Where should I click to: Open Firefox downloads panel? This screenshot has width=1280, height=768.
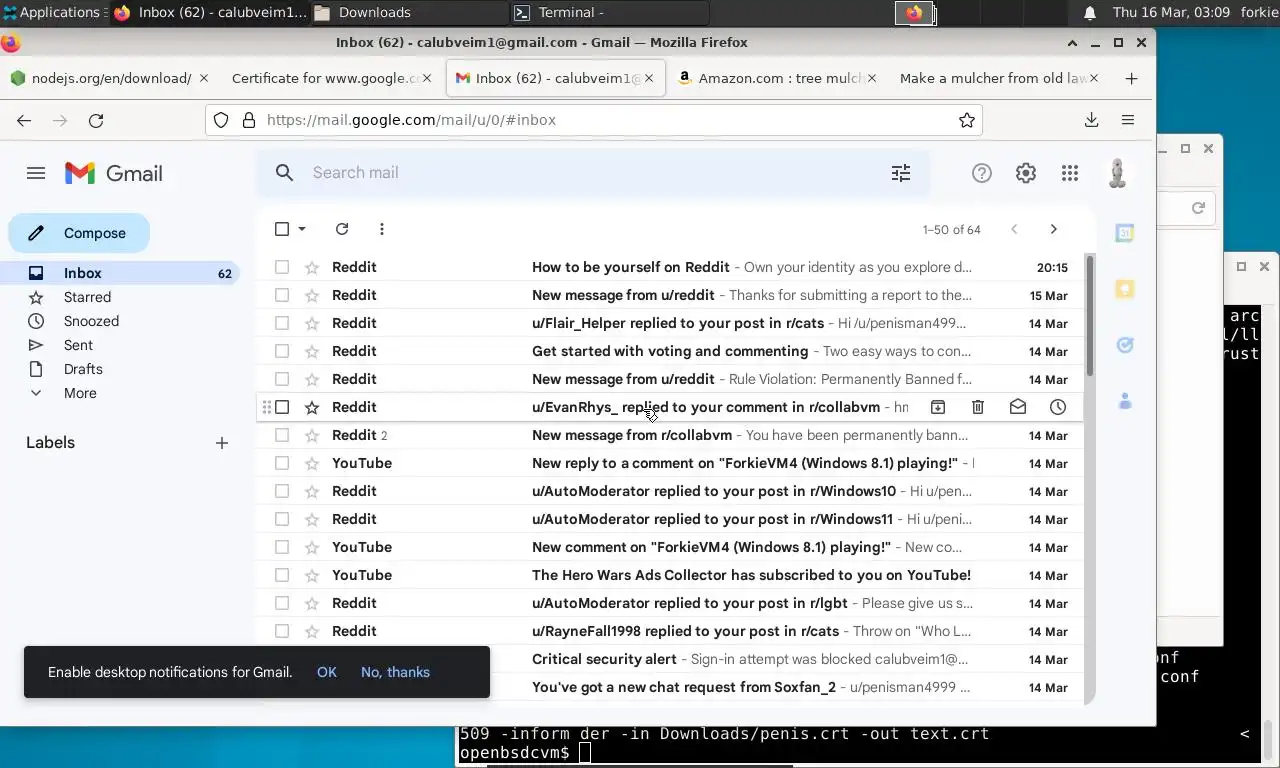(x=1092, y=120)
